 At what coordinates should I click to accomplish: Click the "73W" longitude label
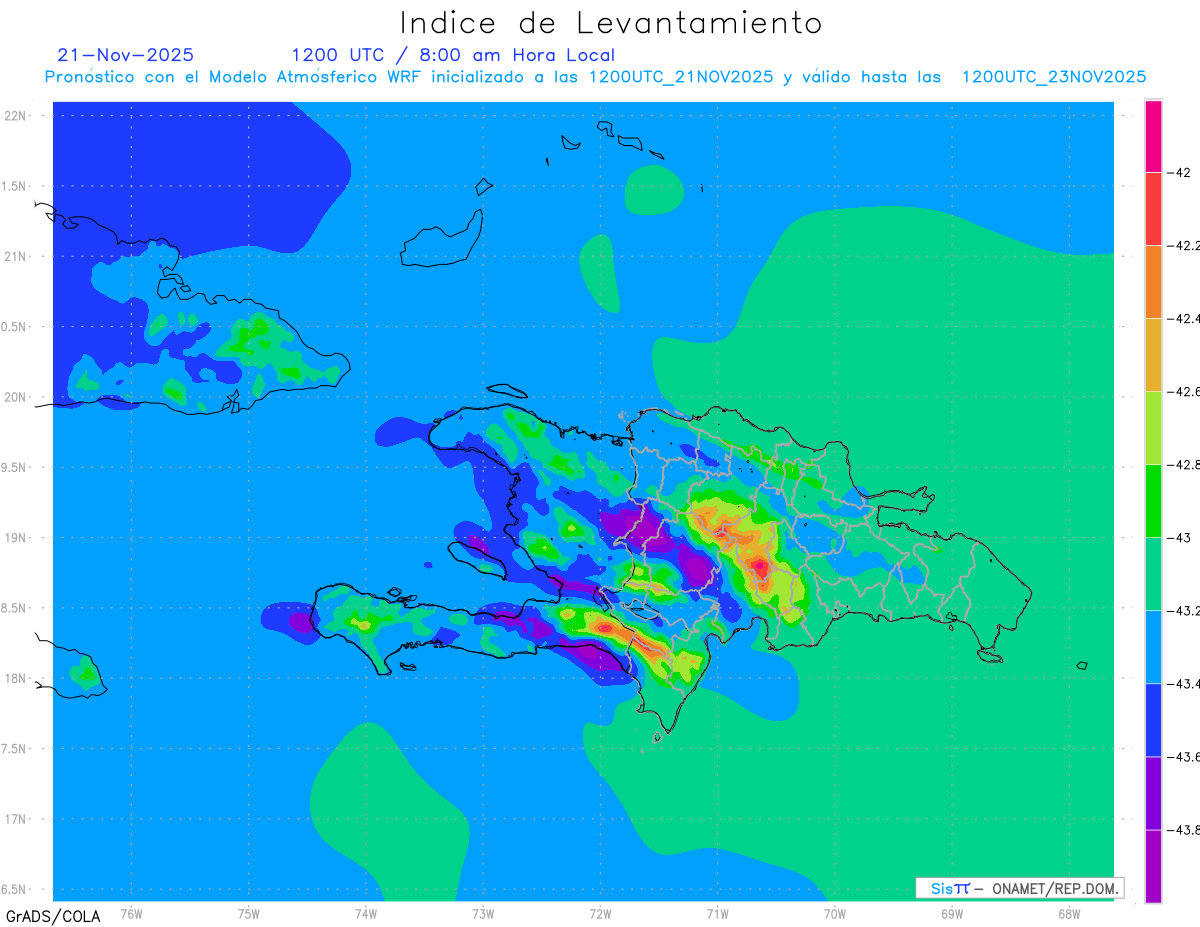483,913
